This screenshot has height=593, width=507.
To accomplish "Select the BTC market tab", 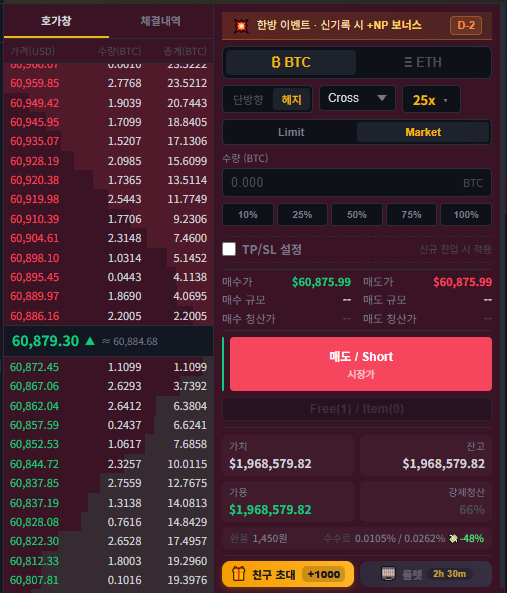I will click(x=291, y=62).
